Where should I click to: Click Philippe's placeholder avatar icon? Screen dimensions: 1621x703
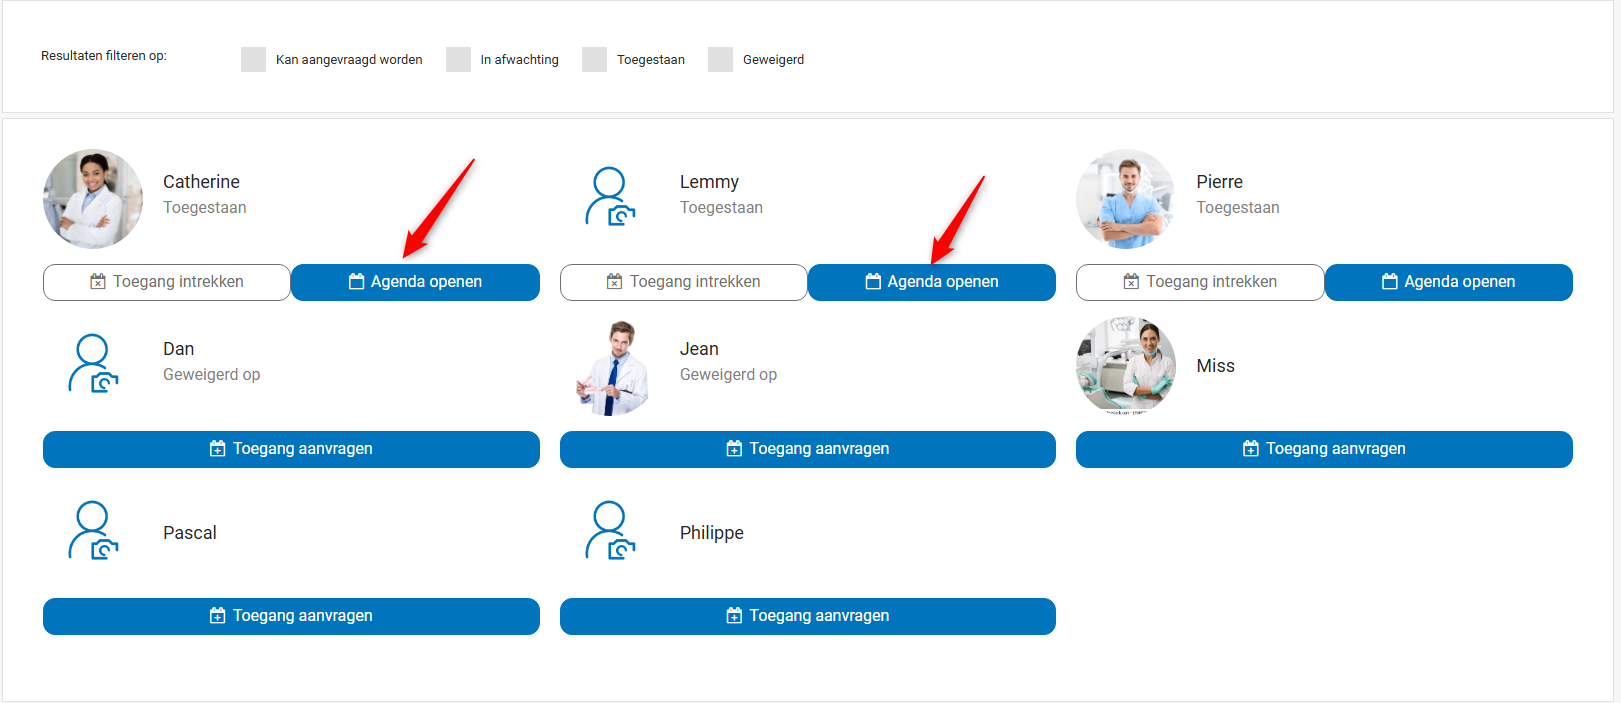pos(610,531)
